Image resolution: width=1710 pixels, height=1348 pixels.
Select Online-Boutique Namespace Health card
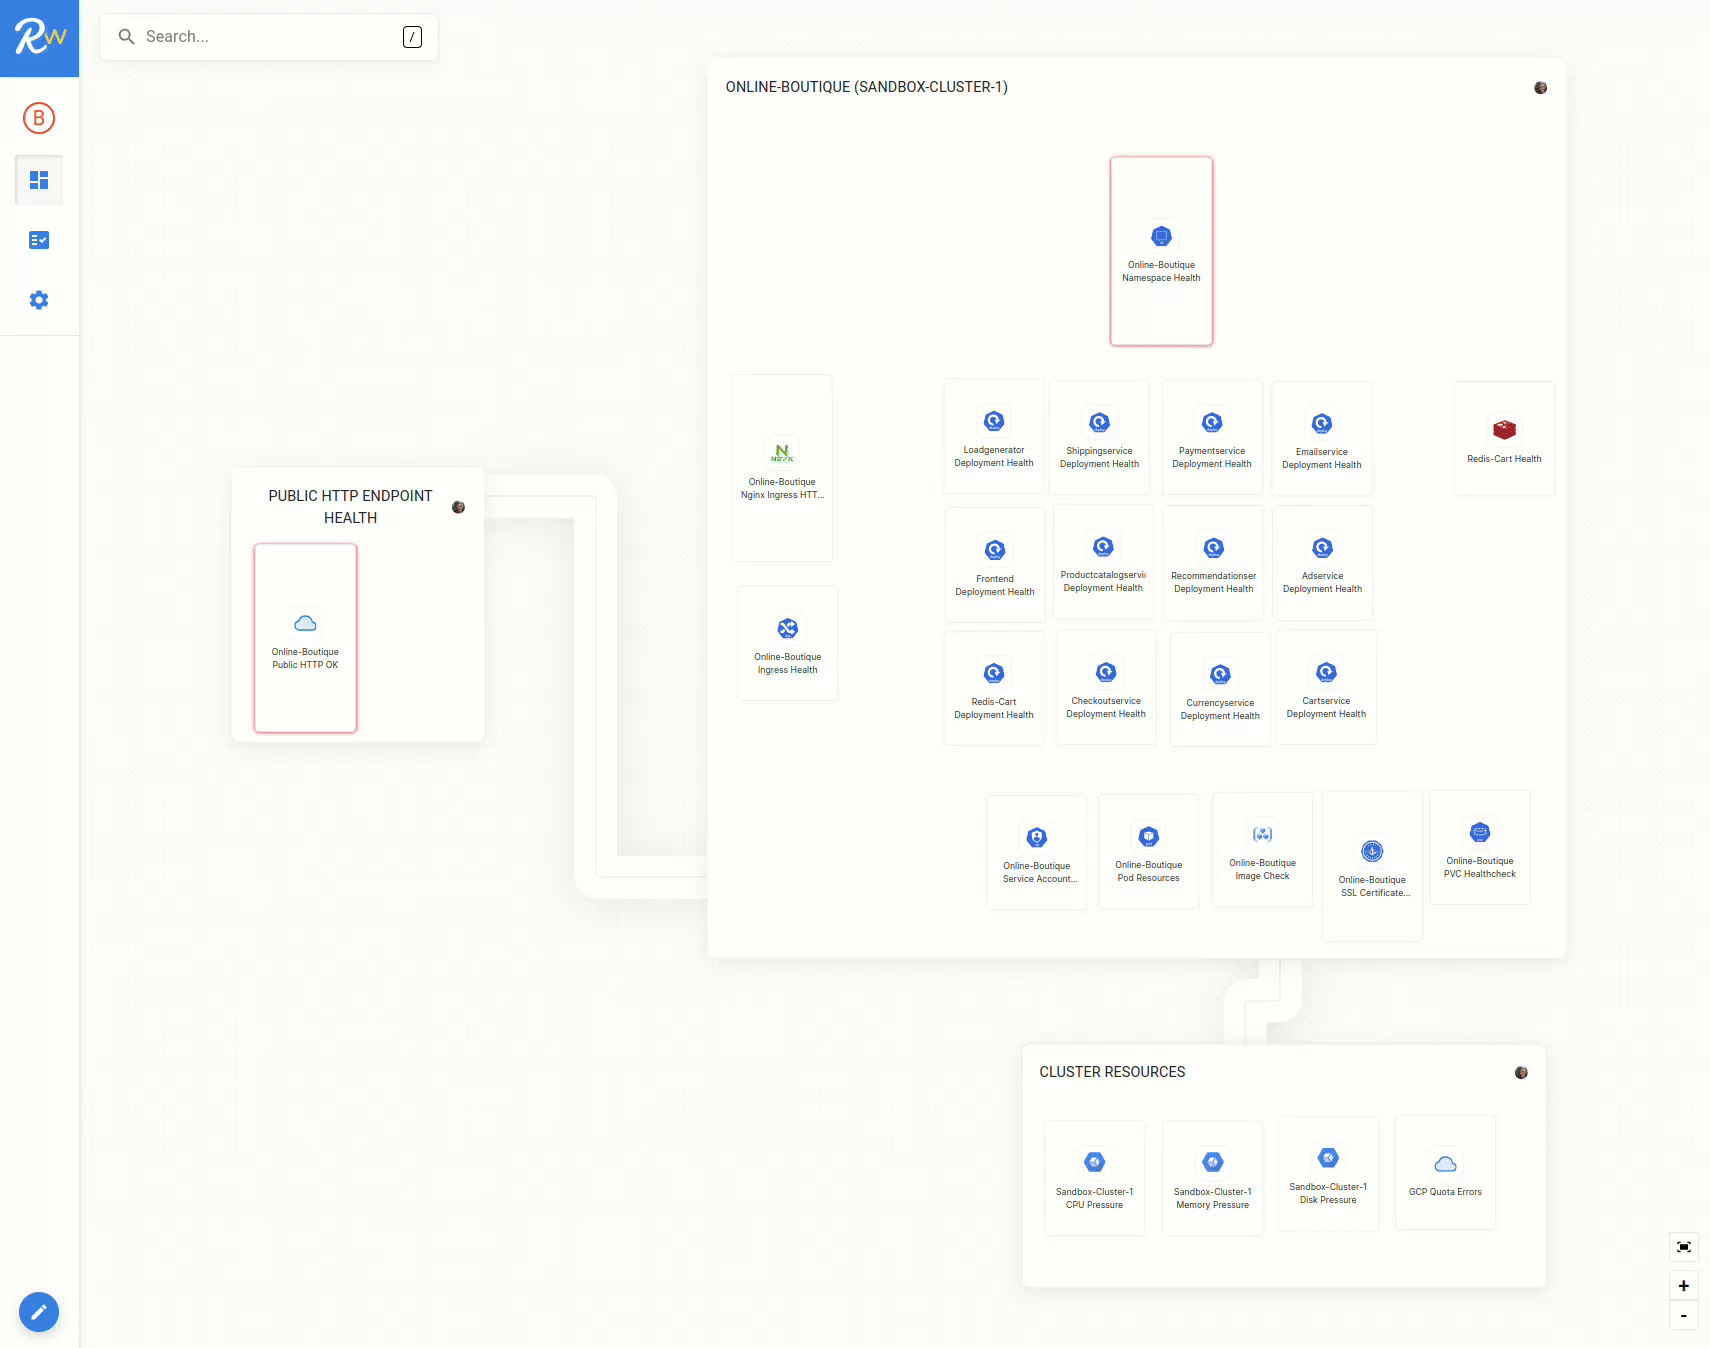coord(1161,251)
